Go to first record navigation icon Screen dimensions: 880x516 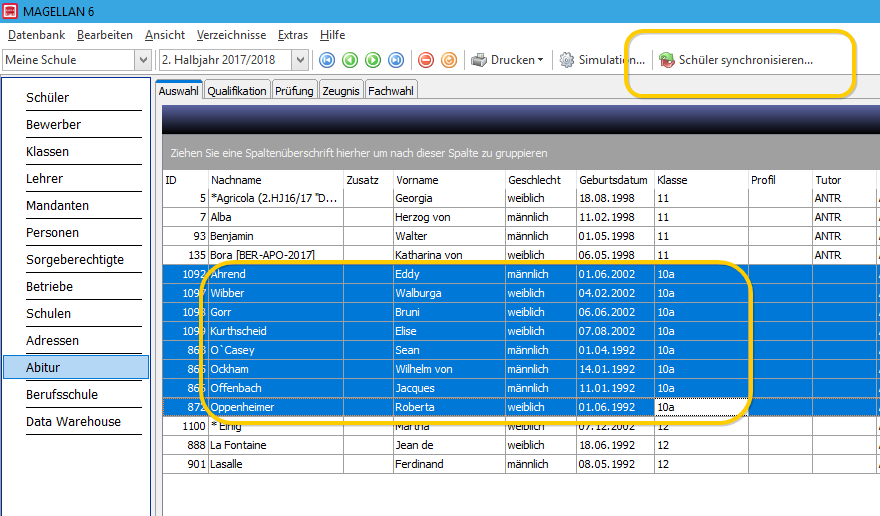327,60
